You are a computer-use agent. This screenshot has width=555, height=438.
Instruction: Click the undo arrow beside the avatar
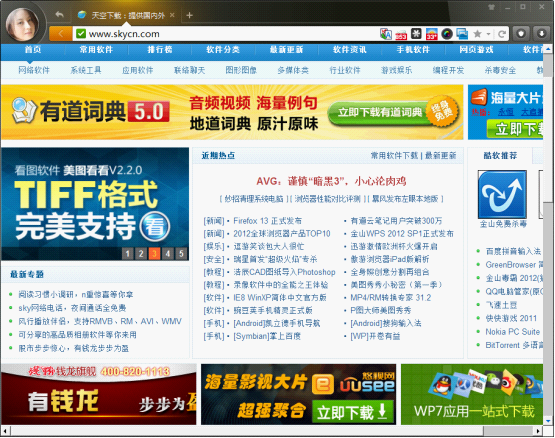[x=59, y=15]
